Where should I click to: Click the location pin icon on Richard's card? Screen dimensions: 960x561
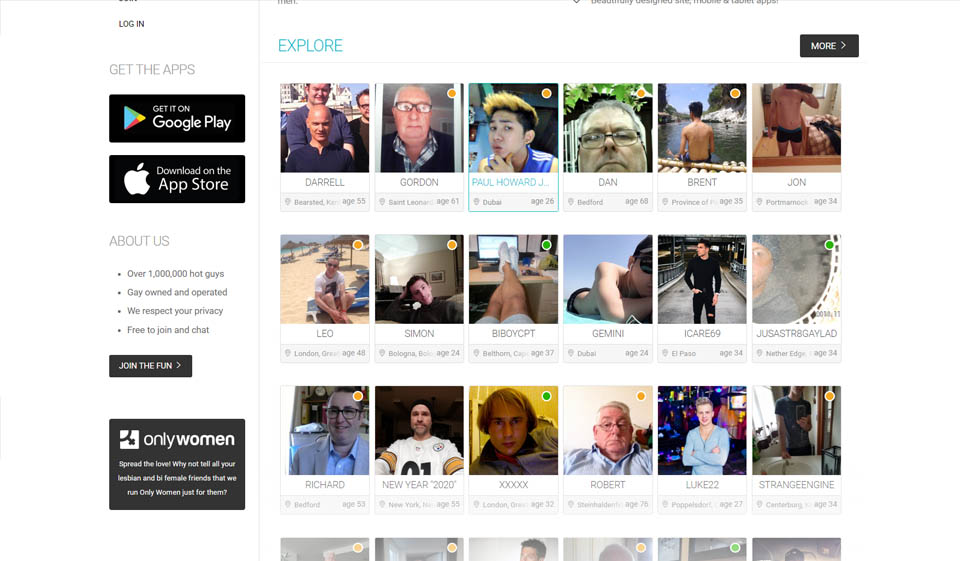(x=288, y=505)
